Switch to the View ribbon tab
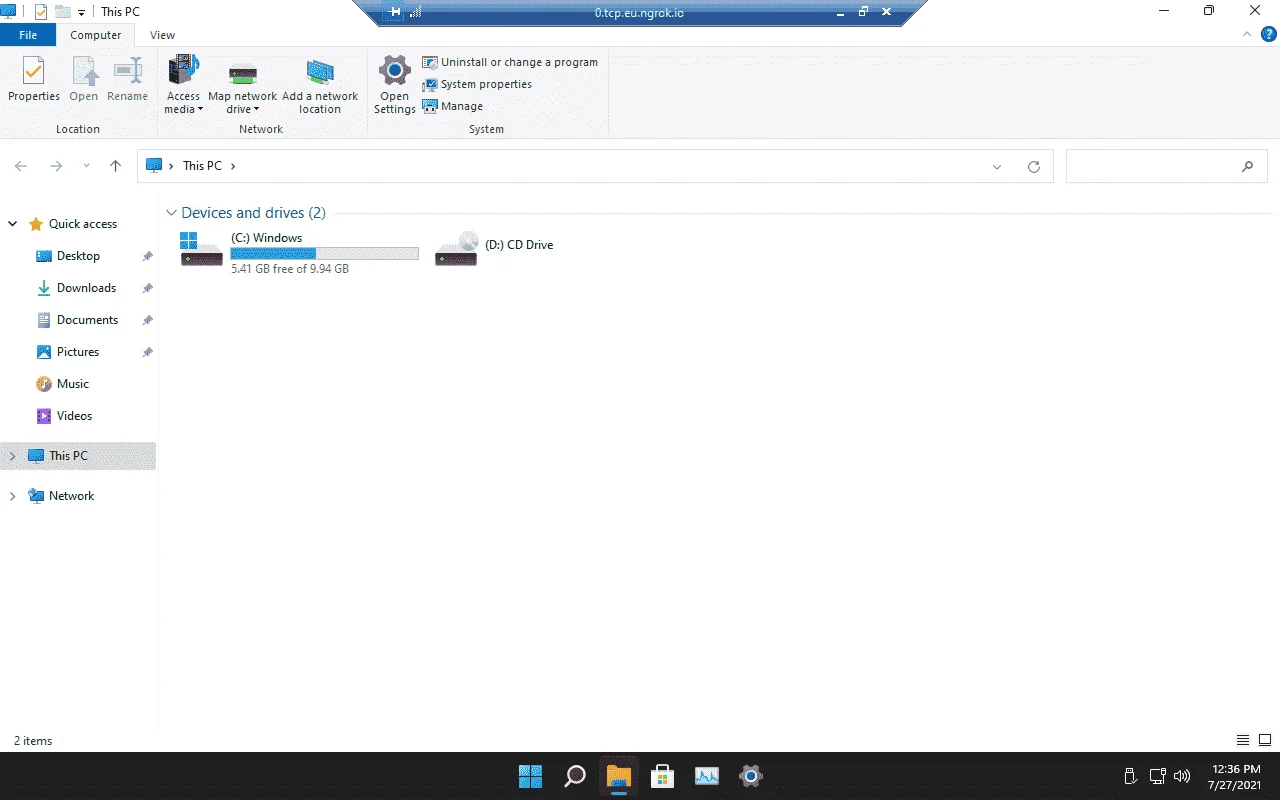Screen dimensions: 1280x800 pos(163,35)
